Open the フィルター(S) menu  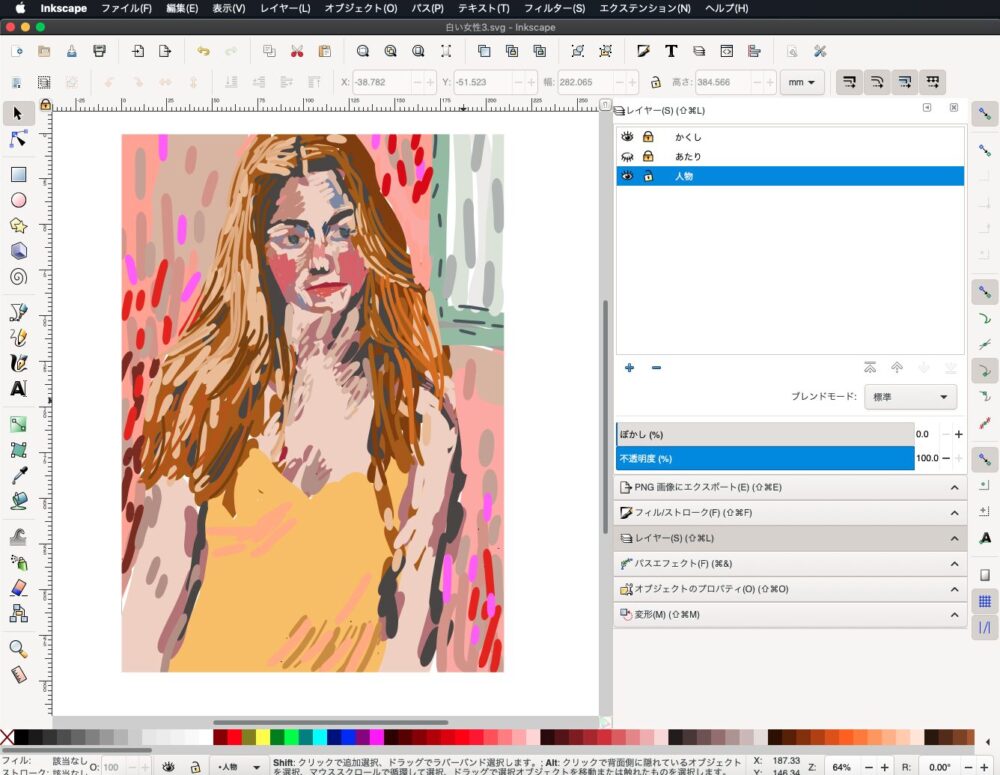click(554, 8)
